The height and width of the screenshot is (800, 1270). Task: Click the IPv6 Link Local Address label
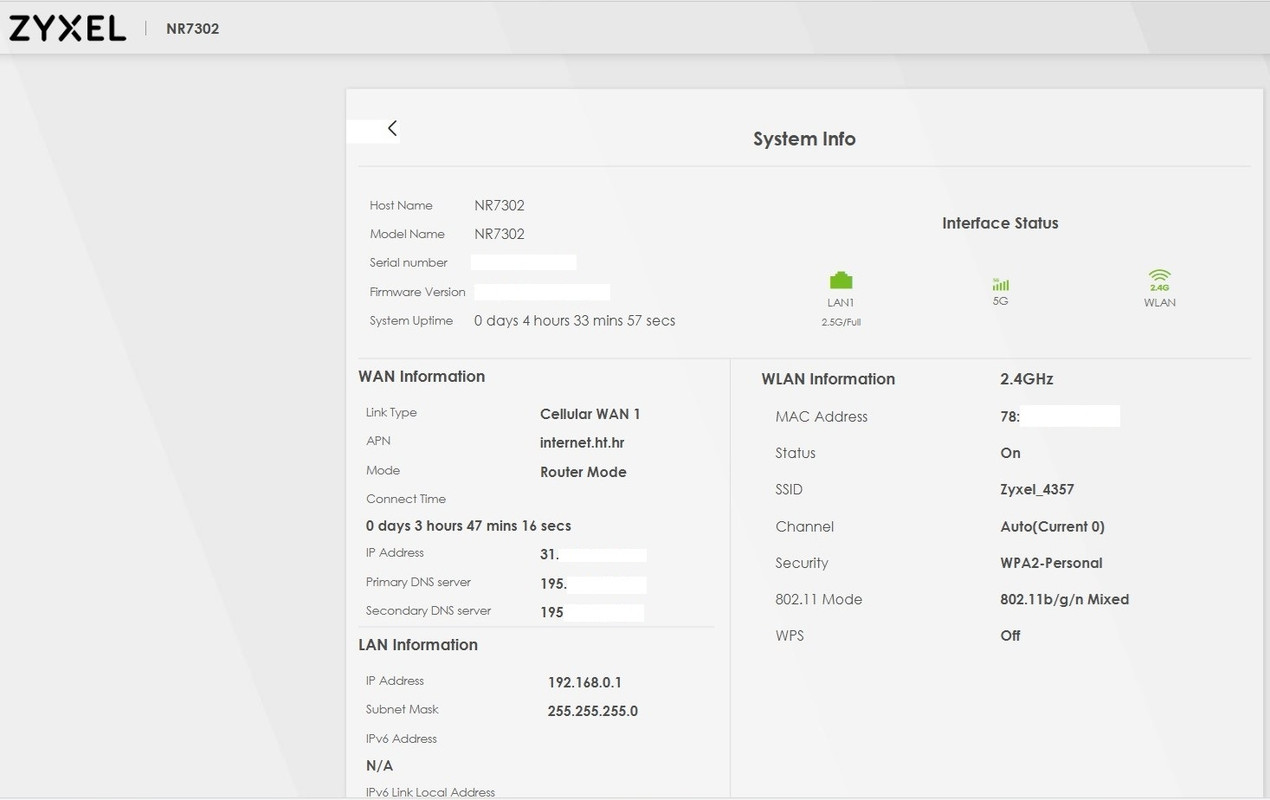click(x=430, y=792)
